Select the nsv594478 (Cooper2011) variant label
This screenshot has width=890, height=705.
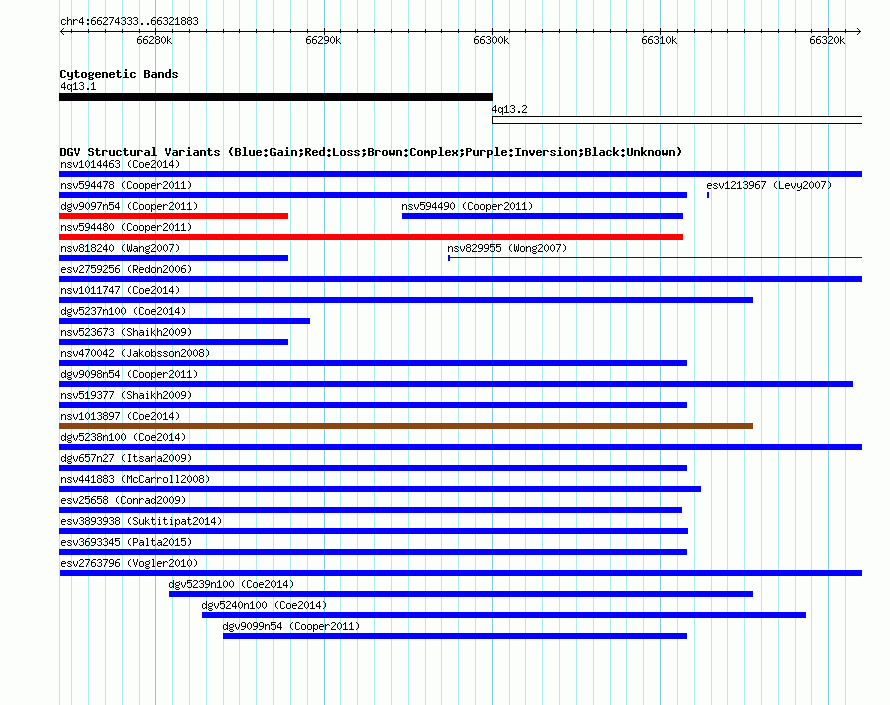coord(126,186)
